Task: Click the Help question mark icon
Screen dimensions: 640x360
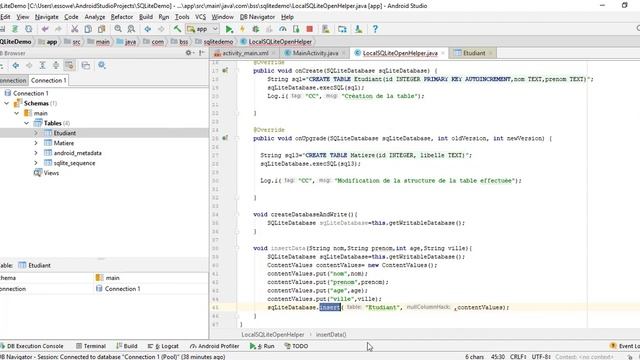Action: (x=375, y=29)
